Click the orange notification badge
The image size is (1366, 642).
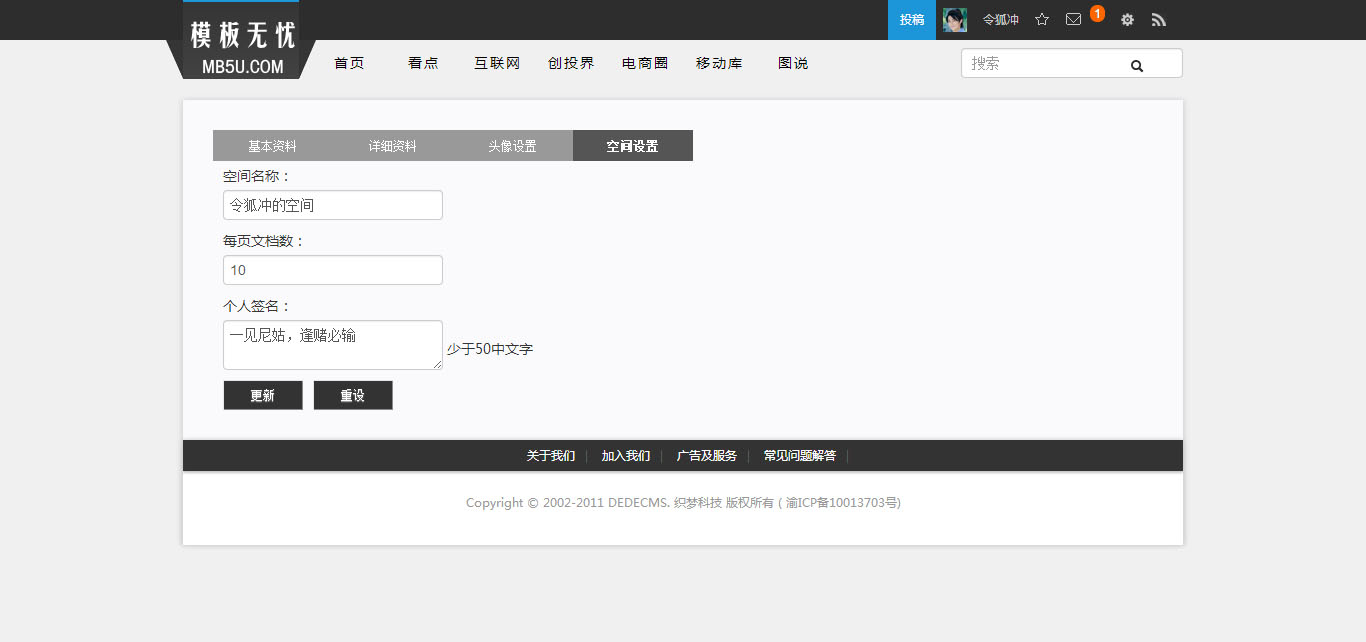pos(1097,13)
